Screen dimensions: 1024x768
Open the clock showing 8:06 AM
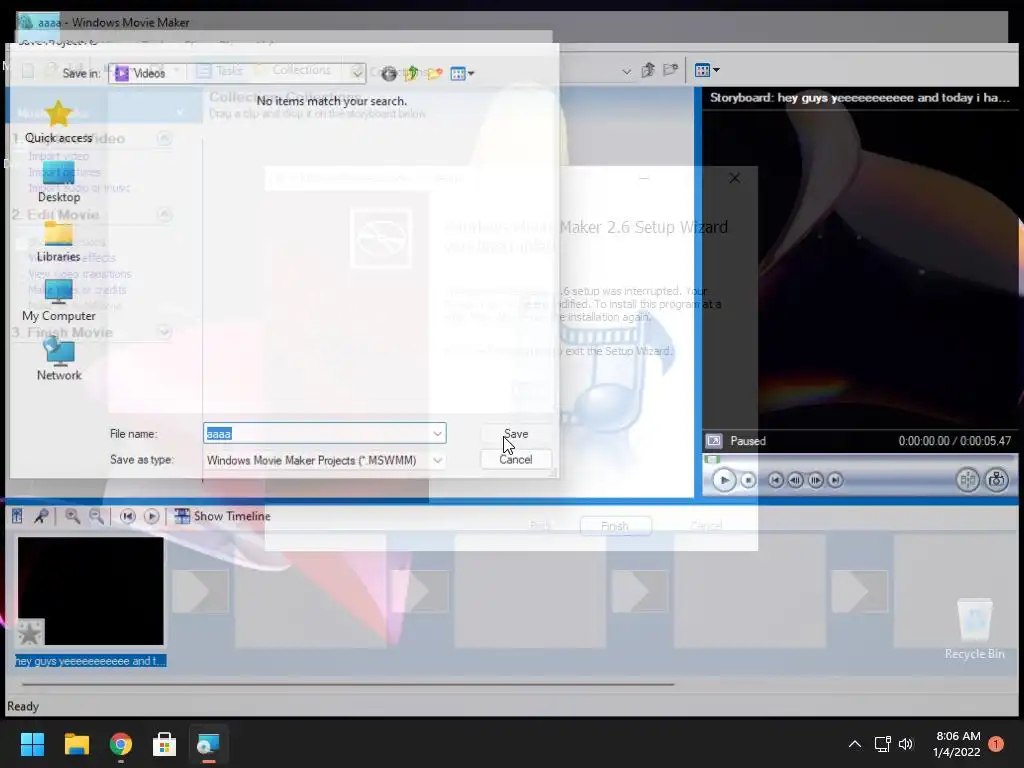coord(957,744)
